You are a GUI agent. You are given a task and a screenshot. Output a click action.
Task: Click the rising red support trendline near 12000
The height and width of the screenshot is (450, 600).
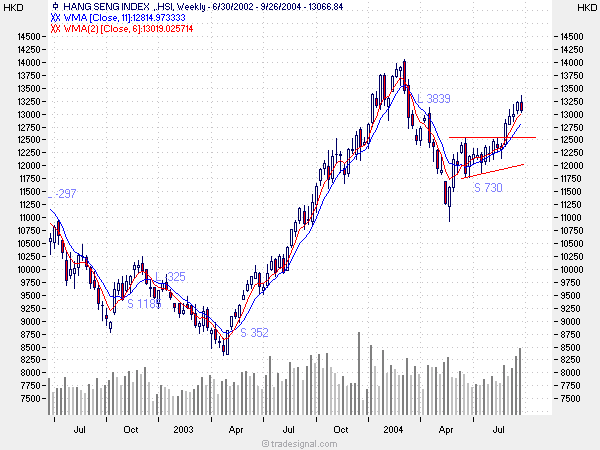(492, 171)
